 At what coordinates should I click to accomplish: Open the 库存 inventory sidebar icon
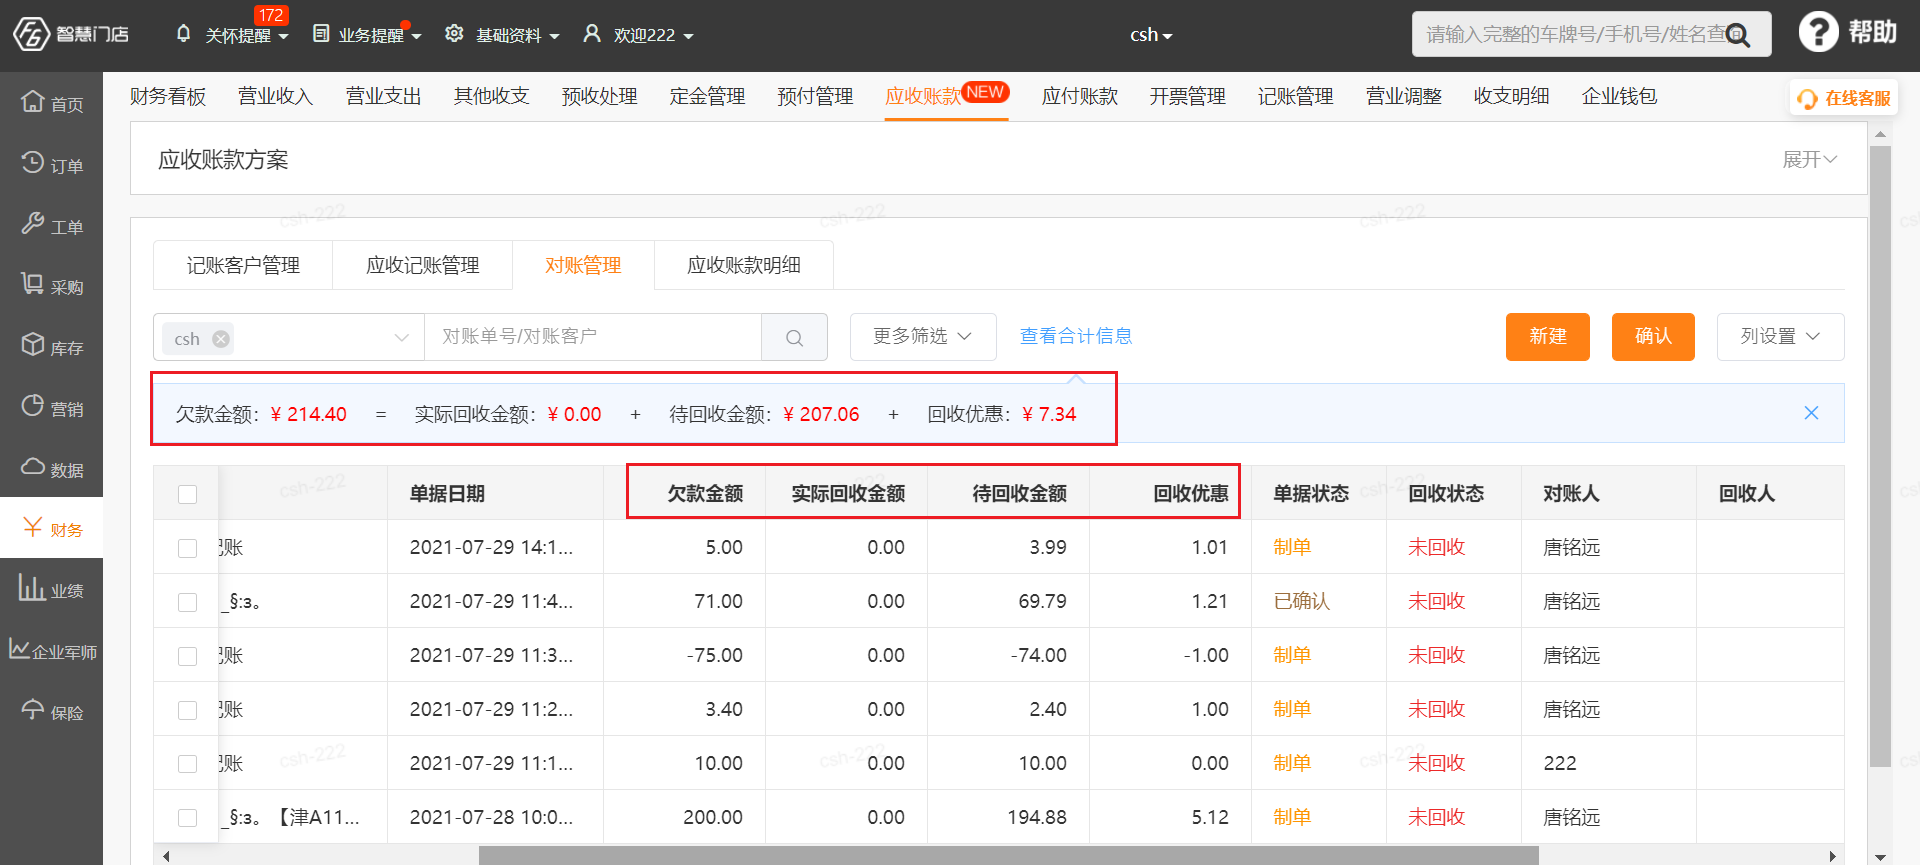pyautogui.click(x=33, y=345)
